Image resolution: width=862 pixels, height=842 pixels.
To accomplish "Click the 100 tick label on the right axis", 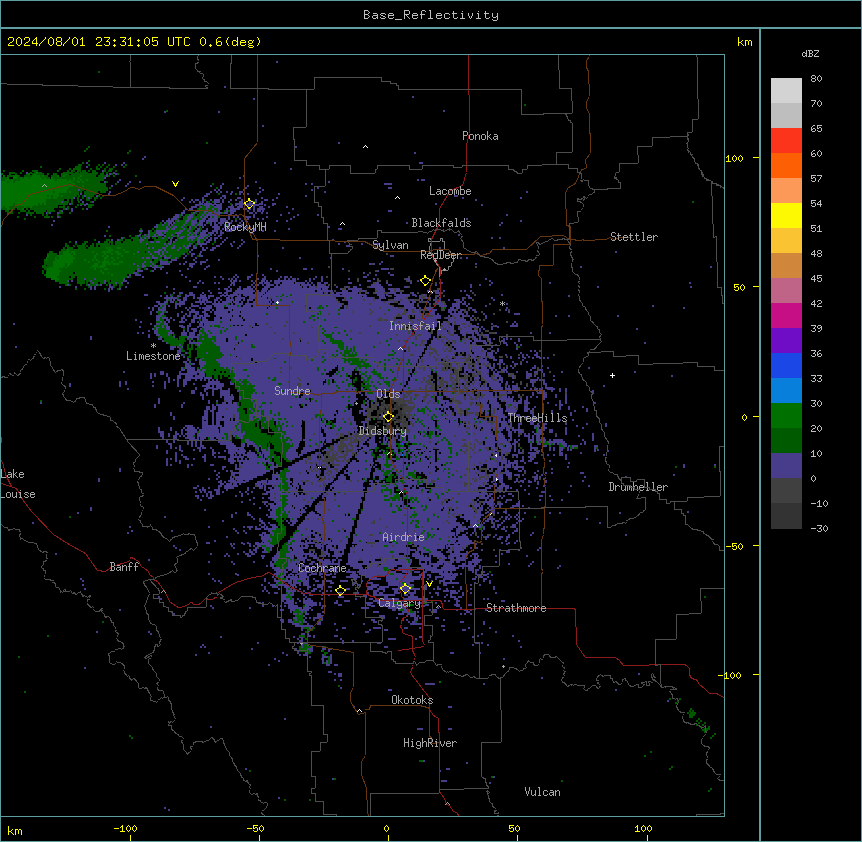I will [734, 158].
